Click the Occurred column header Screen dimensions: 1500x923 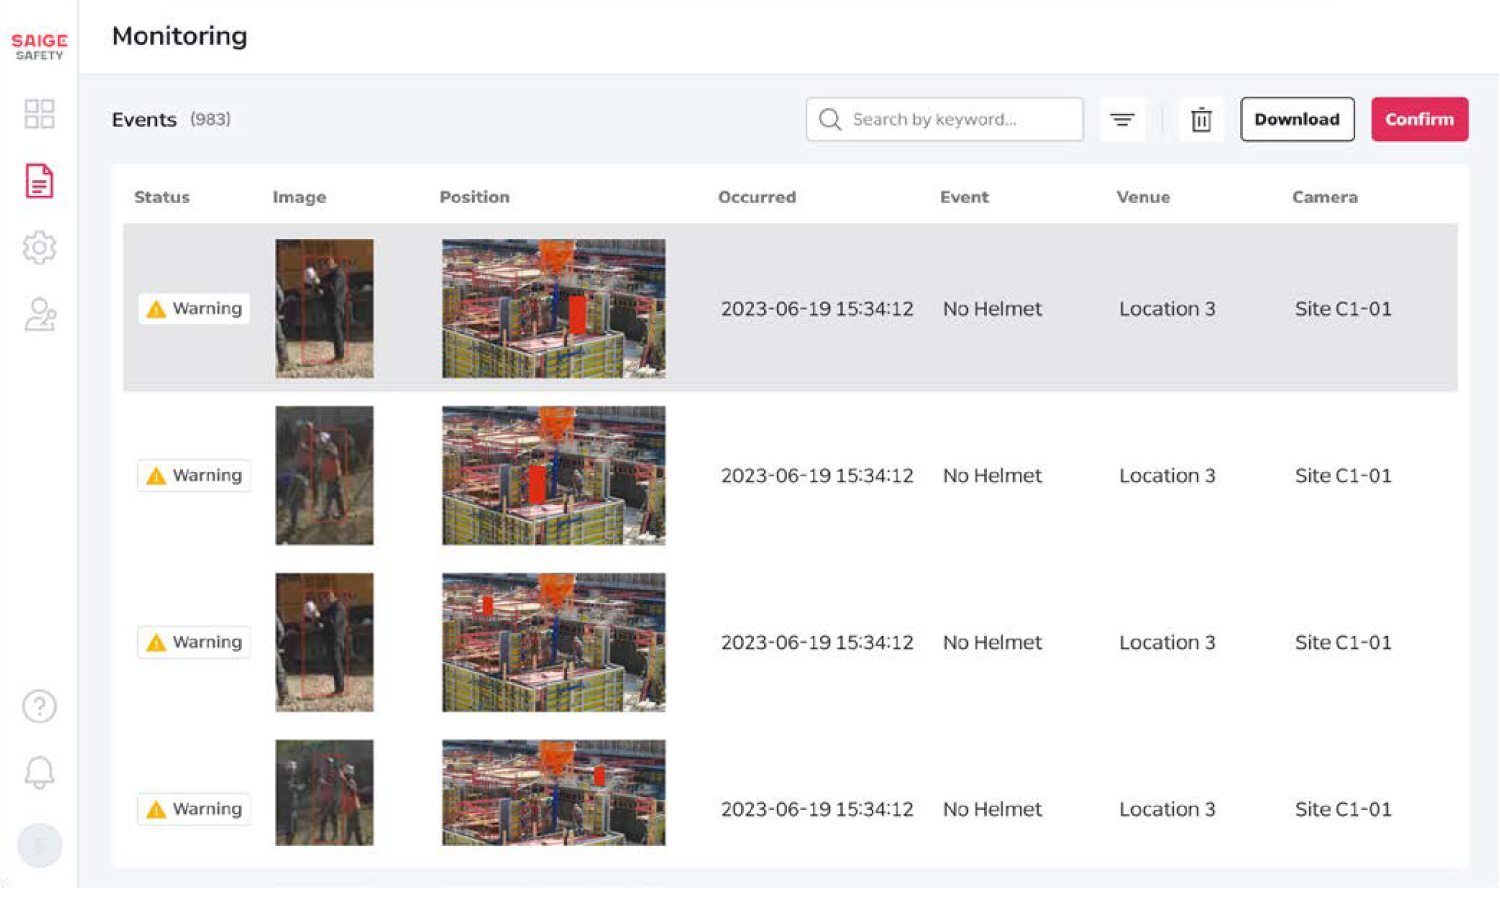pyautogui.click(x=757, y=197)
